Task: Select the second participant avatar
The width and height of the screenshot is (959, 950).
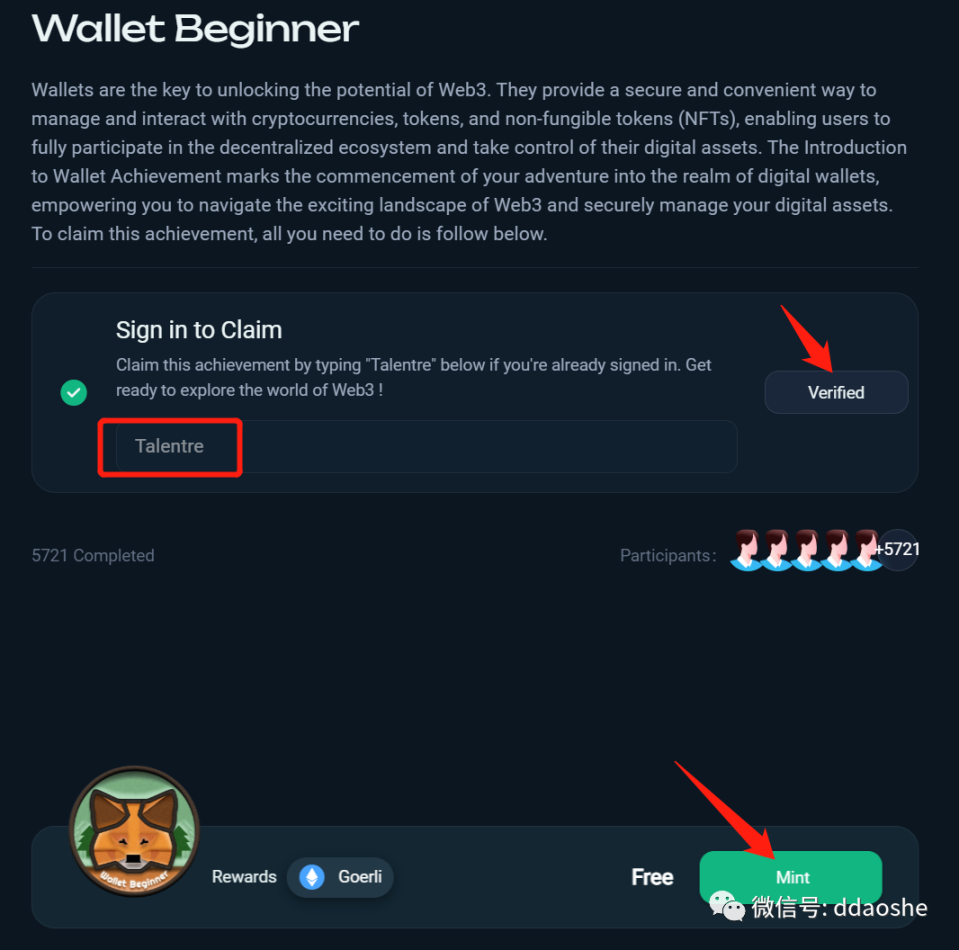Action: coord(777,549)
